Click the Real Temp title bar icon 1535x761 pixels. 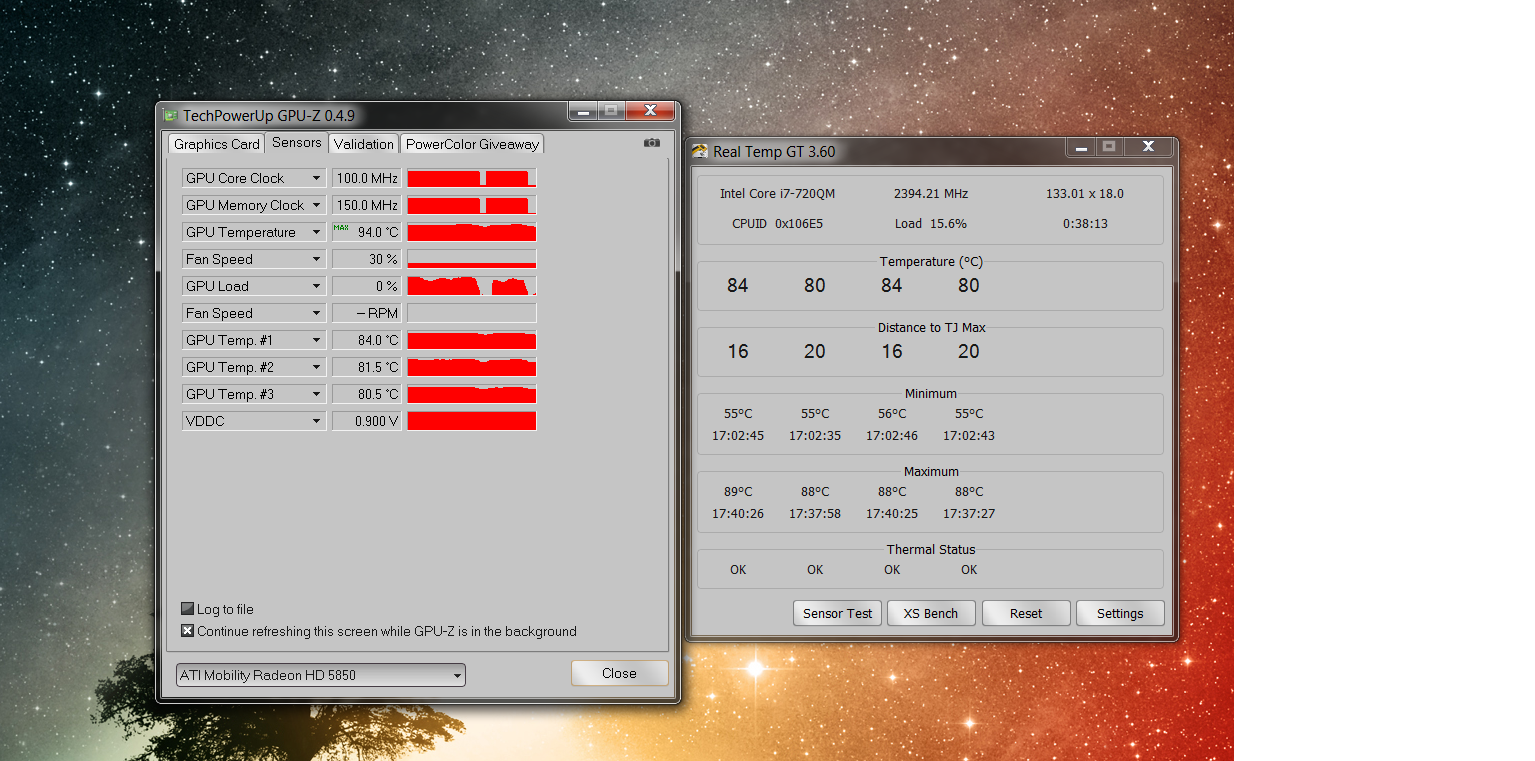pos(700,152)
